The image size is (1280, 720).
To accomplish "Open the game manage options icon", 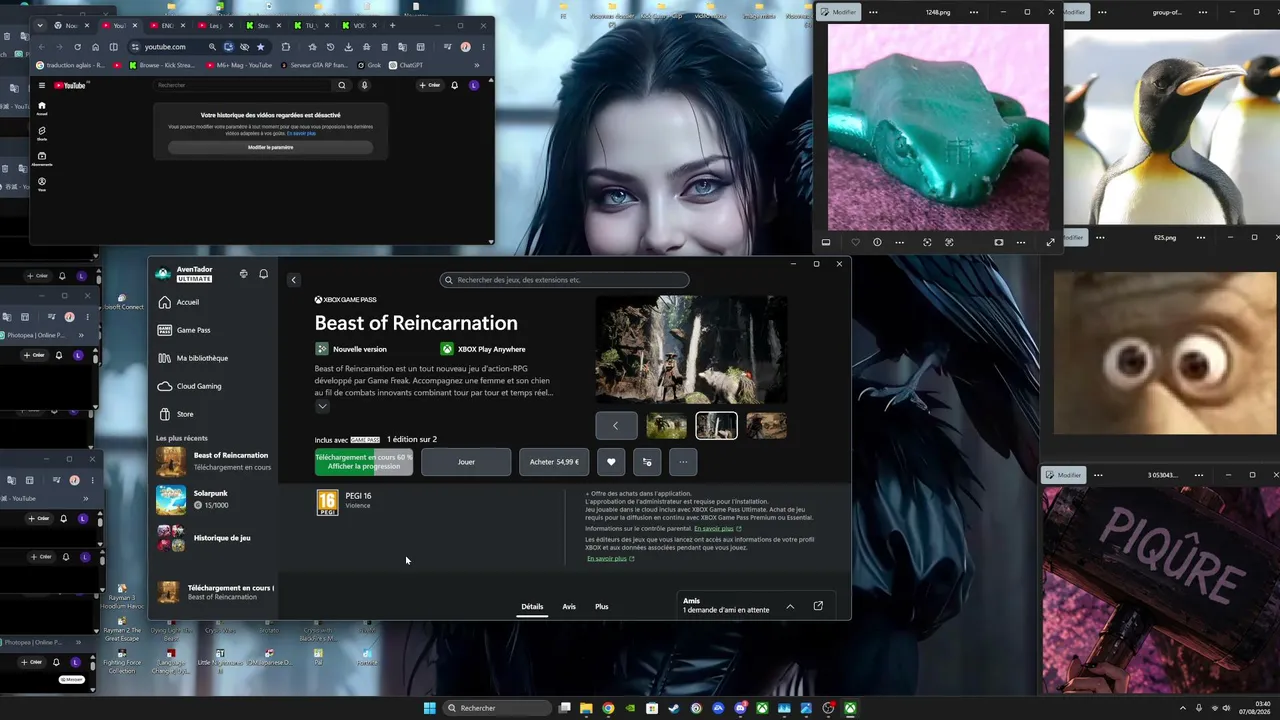I will (647, 462).
